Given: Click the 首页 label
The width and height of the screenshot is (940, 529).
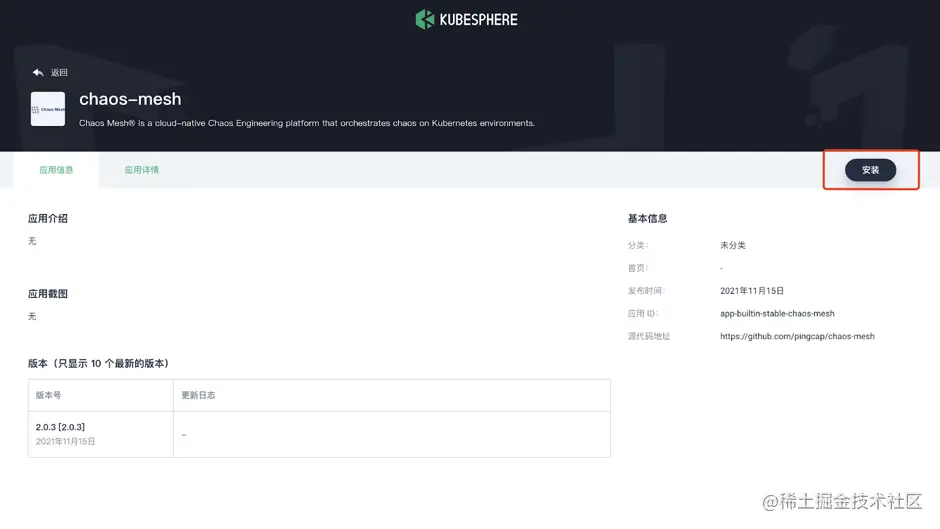Looking at the screenshot, I should pos(638,268).
